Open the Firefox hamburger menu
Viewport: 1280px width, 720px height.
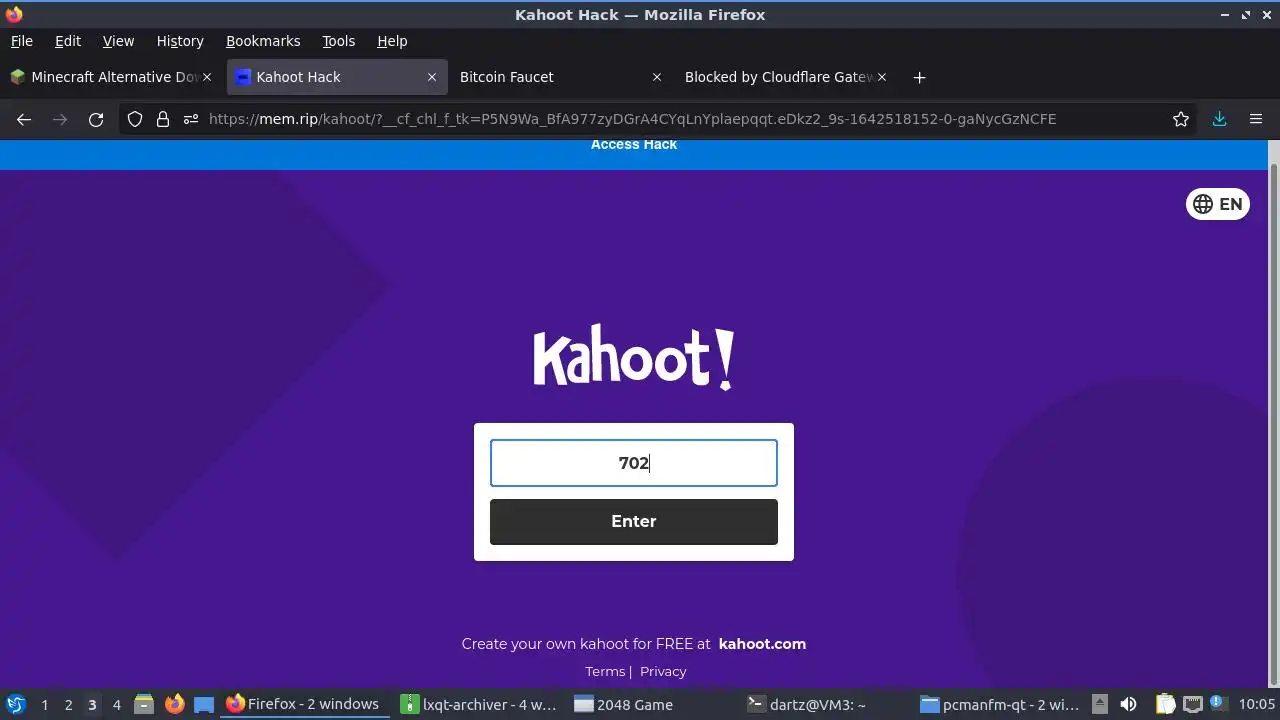click(1256, 119)
